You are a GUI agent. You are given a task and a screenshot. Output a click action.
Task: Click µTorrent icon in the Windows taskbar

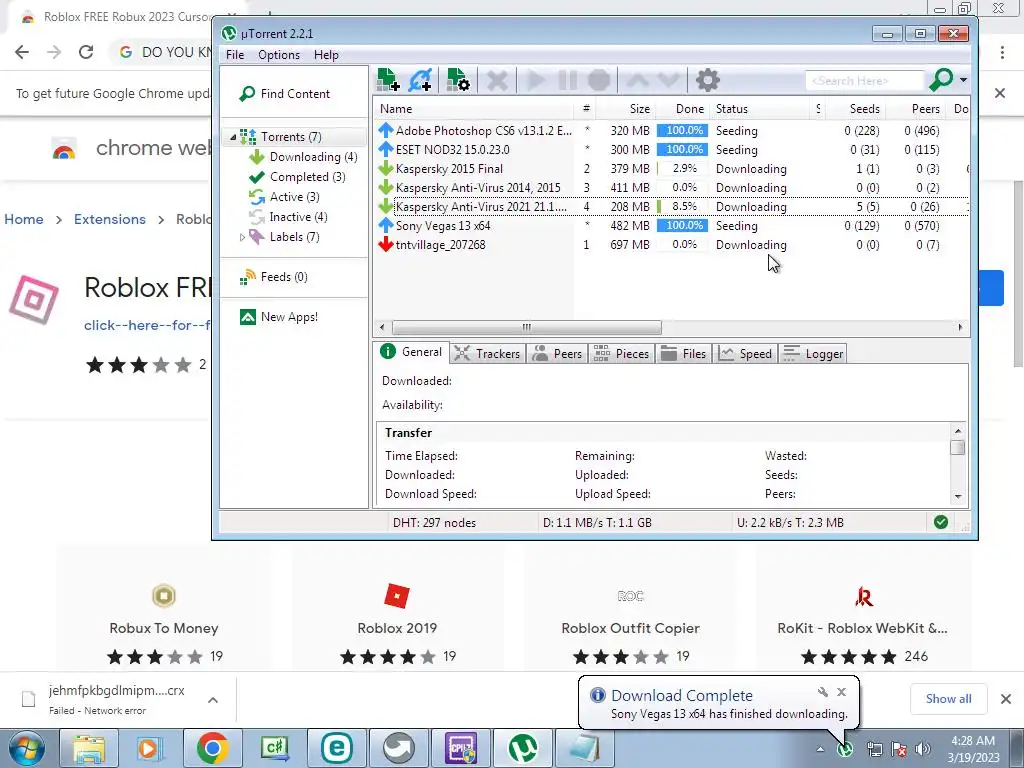pyautogui.click(x=522, y=748)
